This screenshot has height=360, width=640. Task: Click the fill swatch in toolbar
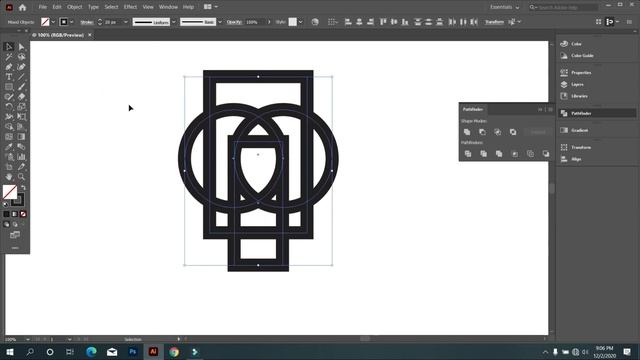[x=10, y=192]
